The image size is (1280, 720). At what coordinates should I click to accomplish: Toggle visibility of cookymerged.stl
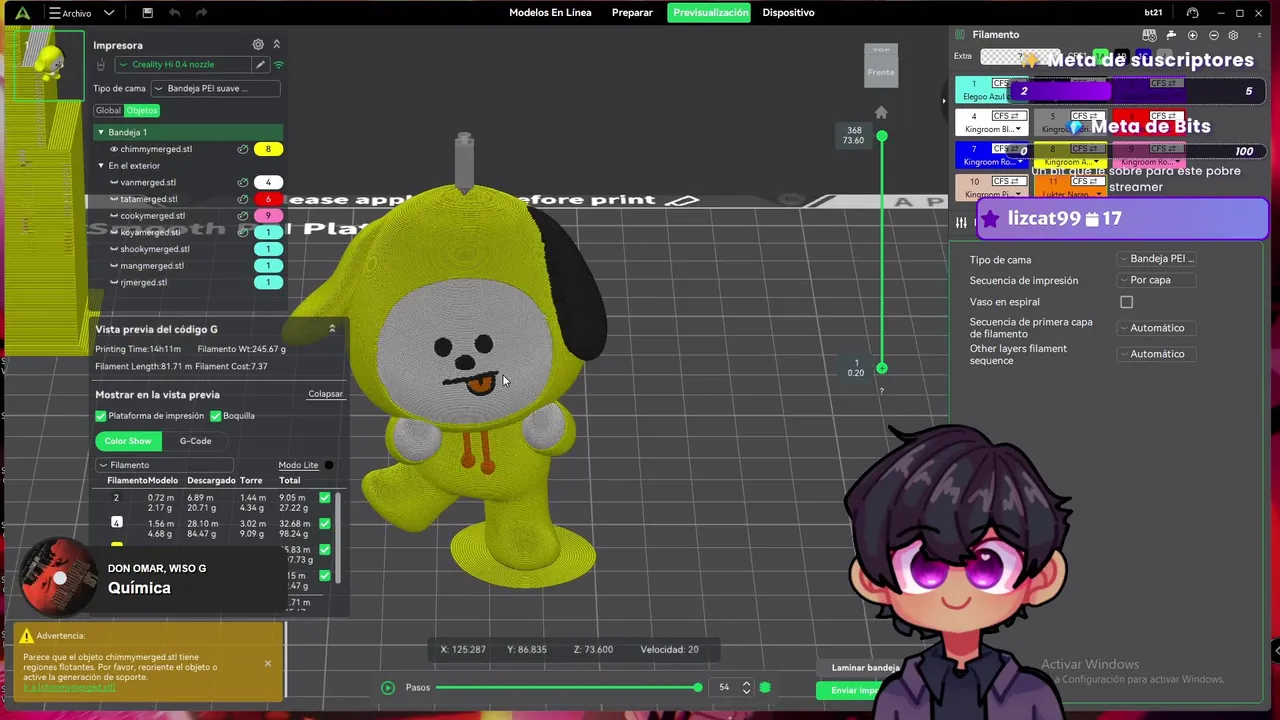click(x=114, y=216)
